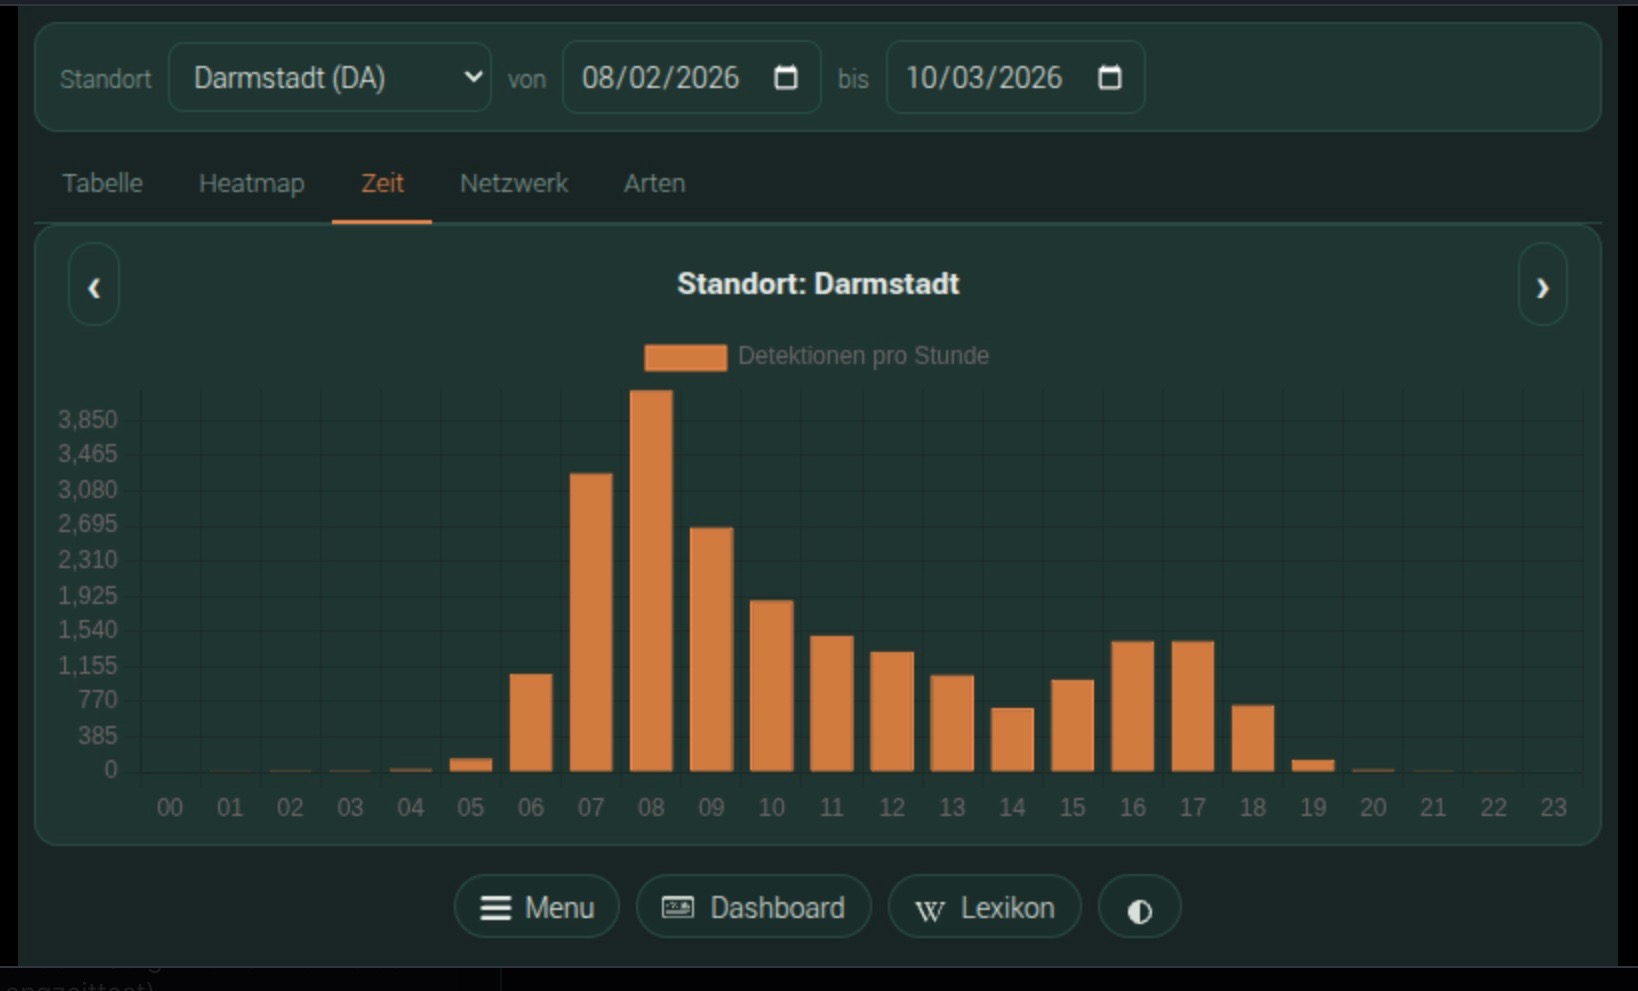Open the Lexikon wiki link
1638x991 pixels.
pyautogui.click(x=984, y=908)
